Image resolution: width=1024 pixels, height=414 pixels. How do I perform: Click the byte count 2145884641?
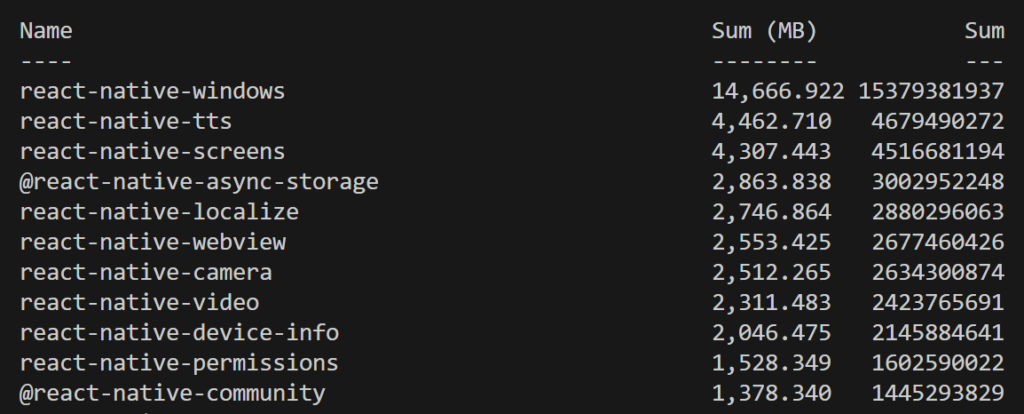coord(937,332)
